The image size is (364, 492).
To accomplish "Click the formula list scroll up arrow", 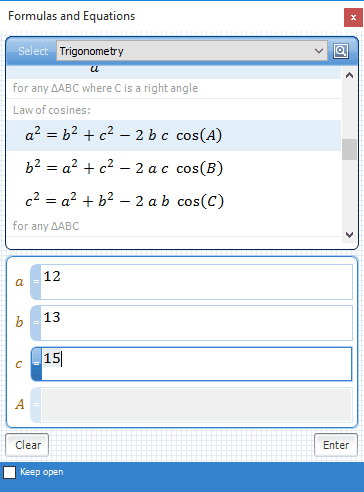I will coord(349,75).
